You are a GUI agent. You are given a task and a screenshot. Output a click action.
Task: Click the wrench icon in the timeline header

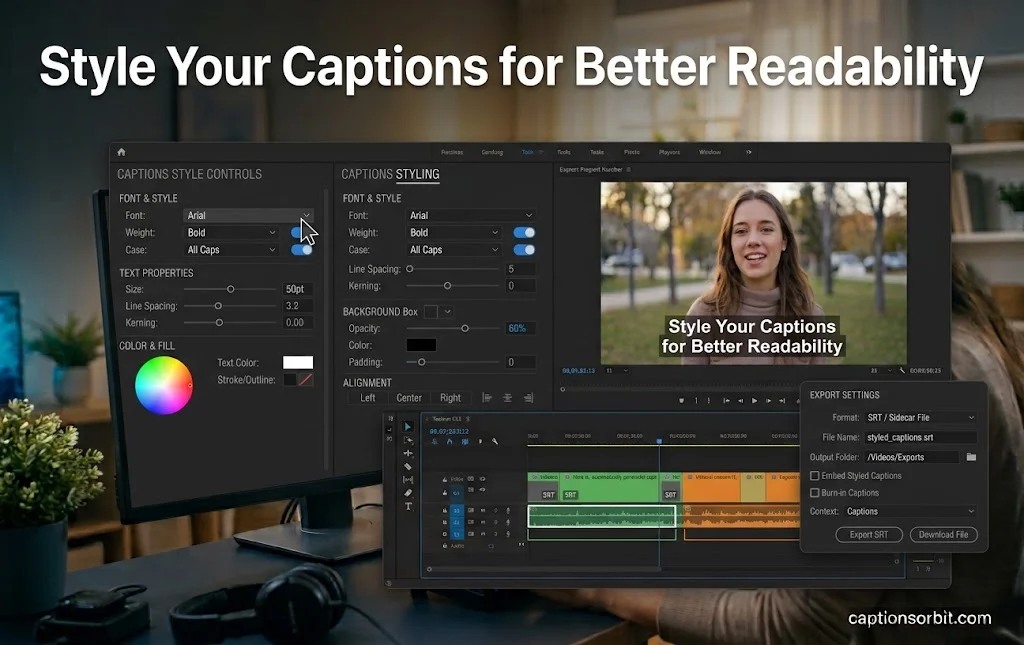coord(495,441)
